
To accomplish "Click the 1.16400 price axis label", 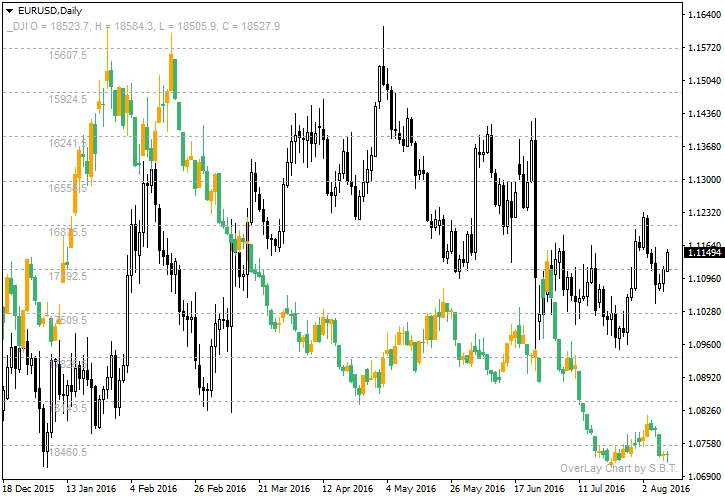I will click(x=704, y=15).
